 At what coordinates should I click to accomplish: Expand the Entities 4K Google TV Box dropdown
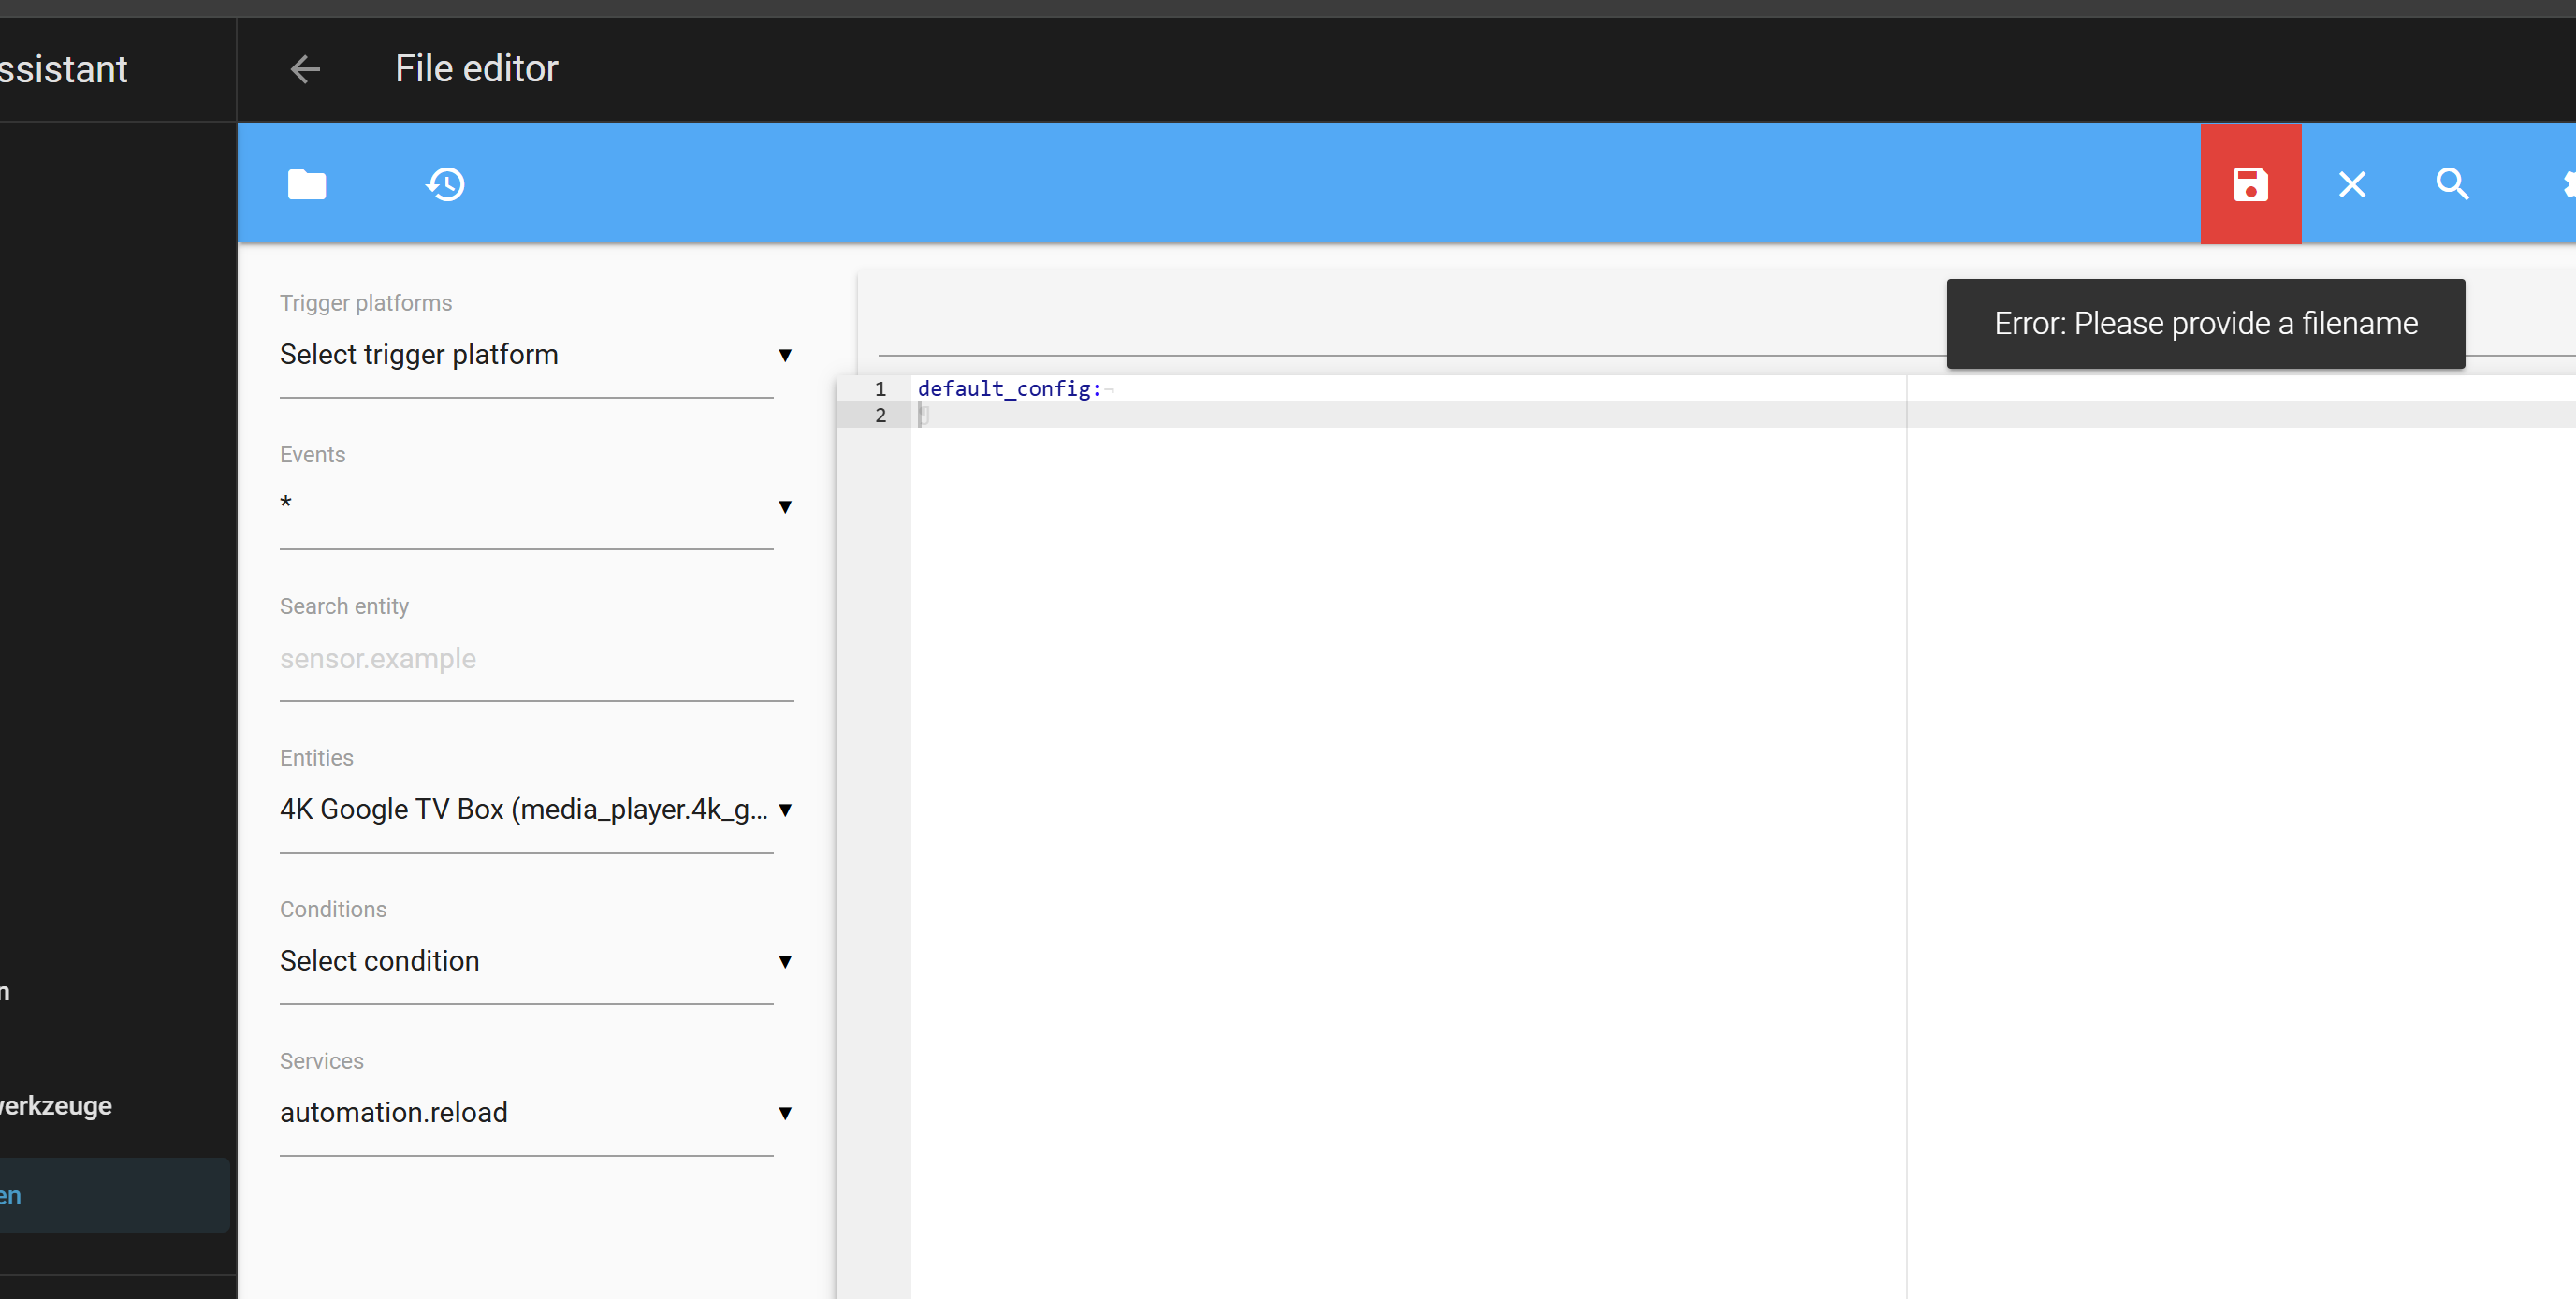(x=535, y=809)
